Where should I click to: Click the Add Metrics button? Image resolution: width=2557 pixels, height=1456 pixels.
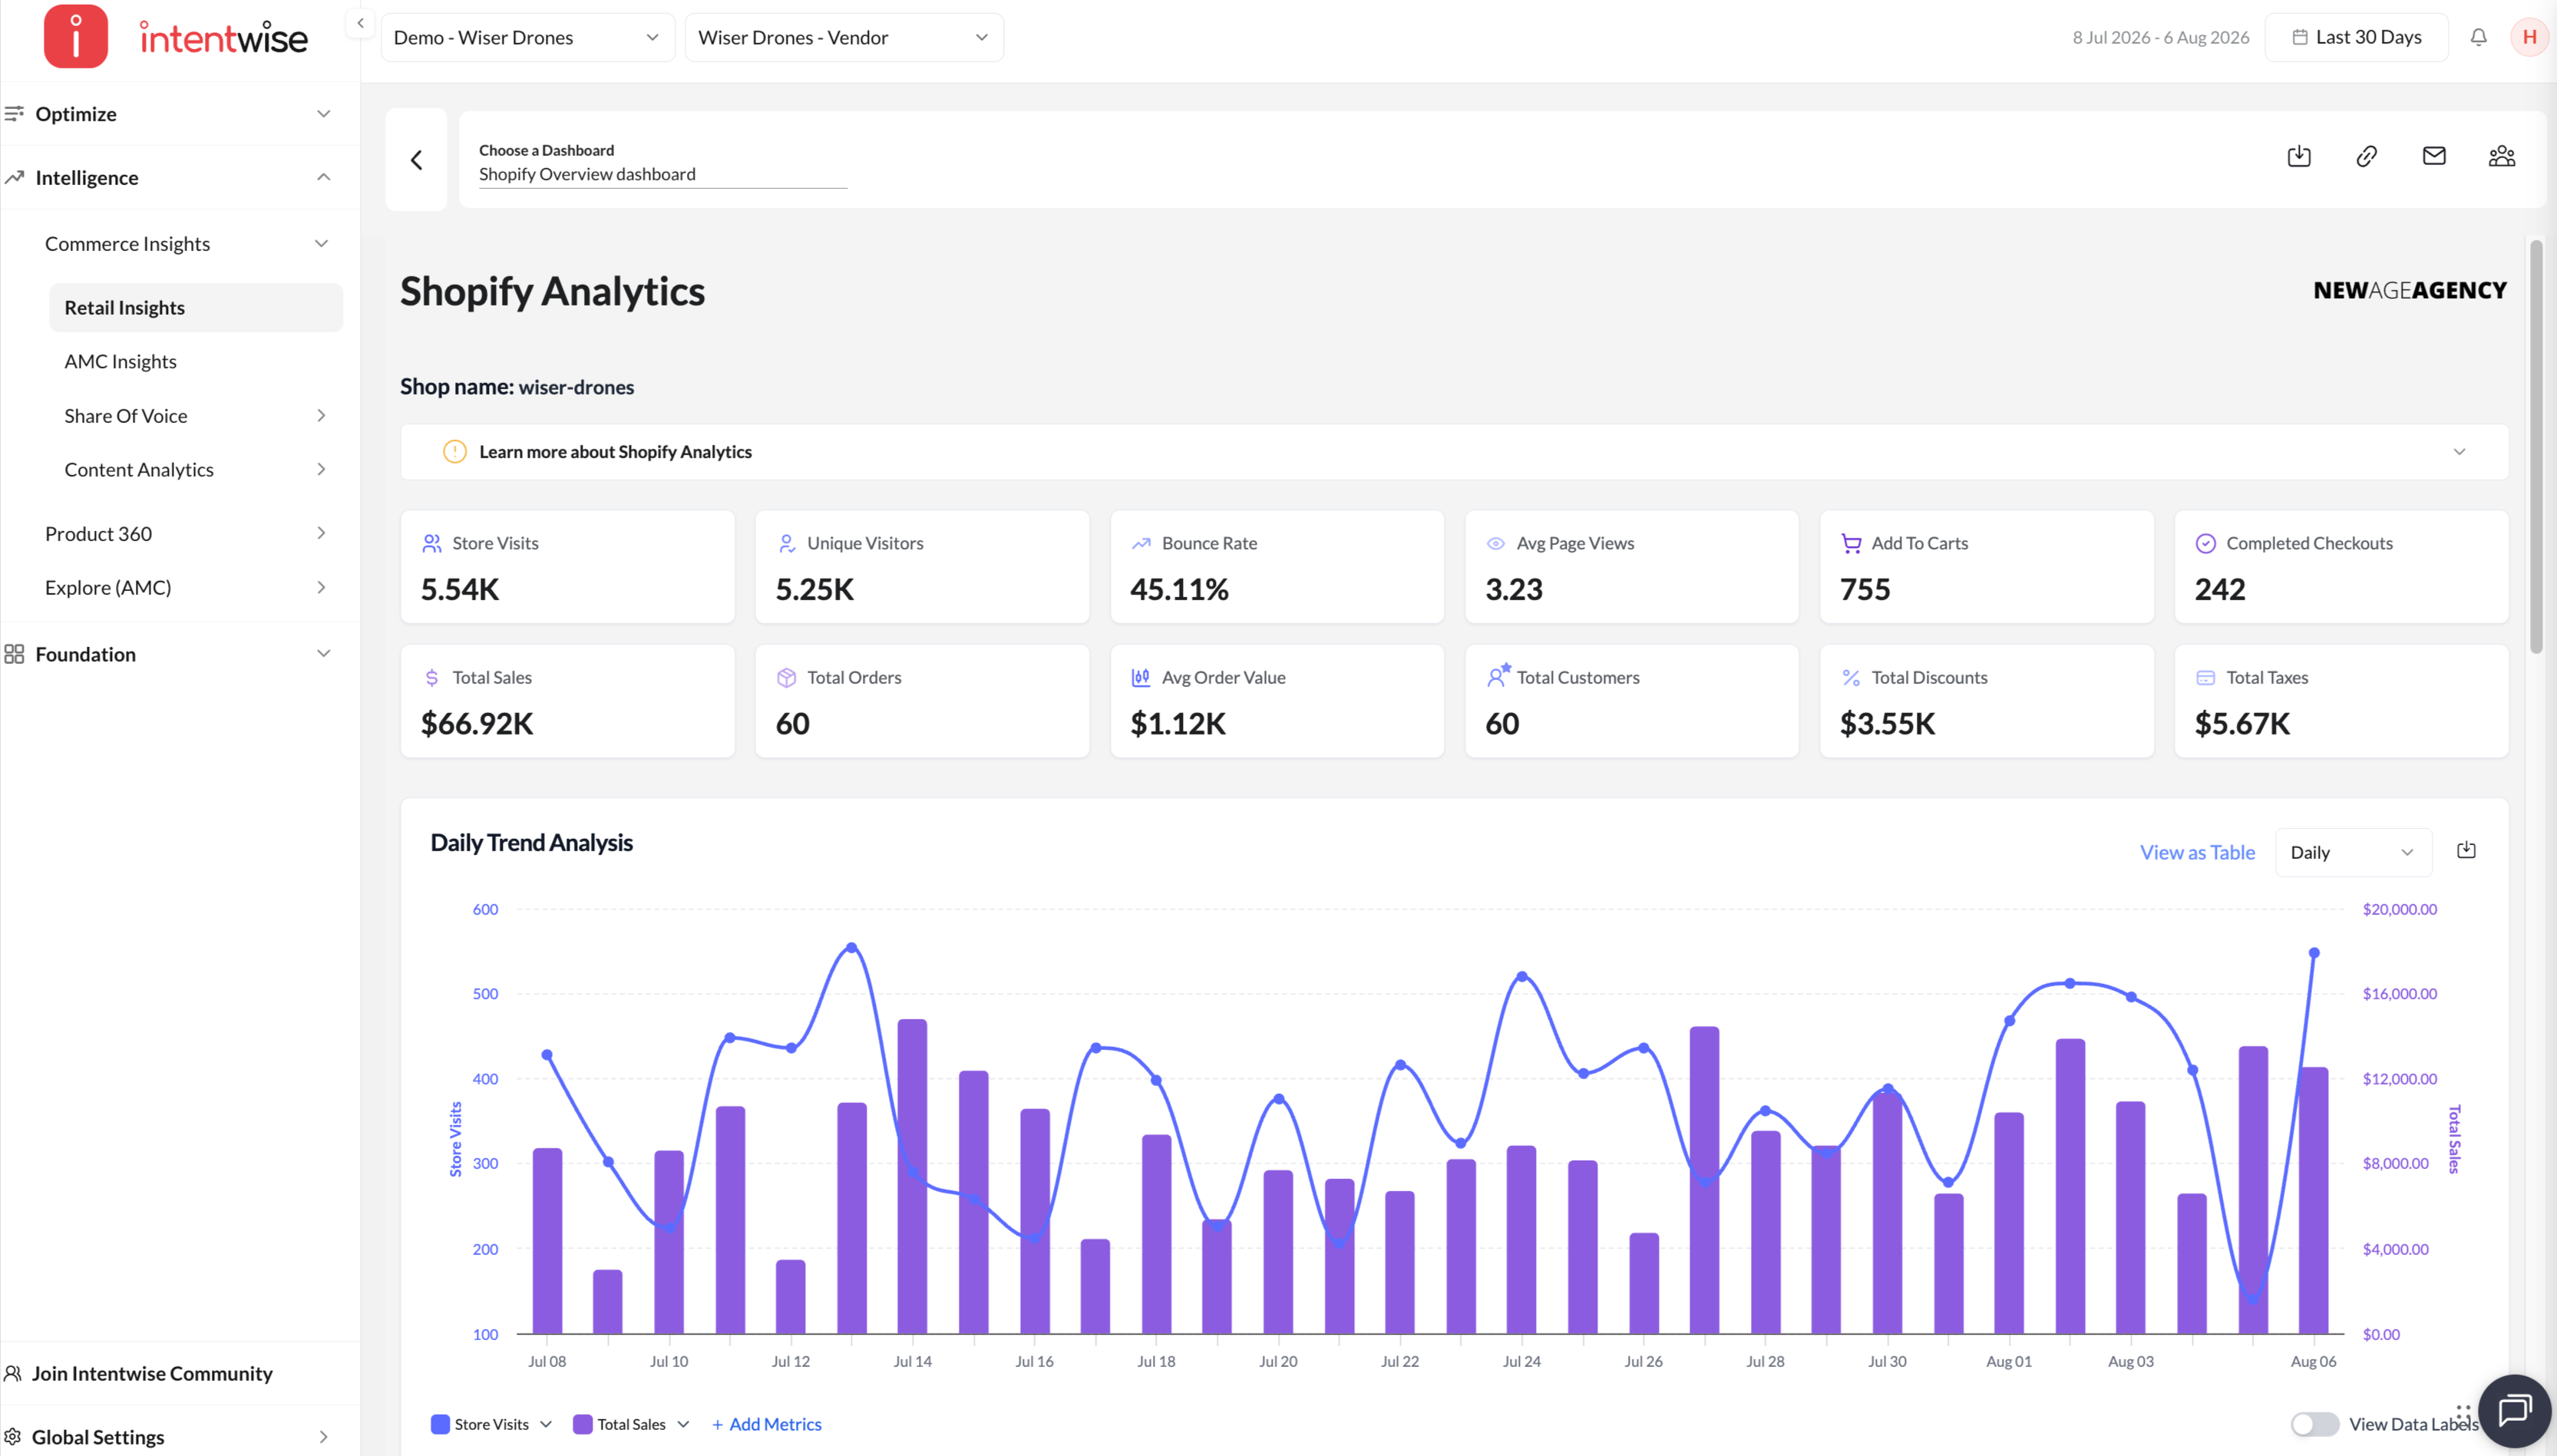(767, 1424)
